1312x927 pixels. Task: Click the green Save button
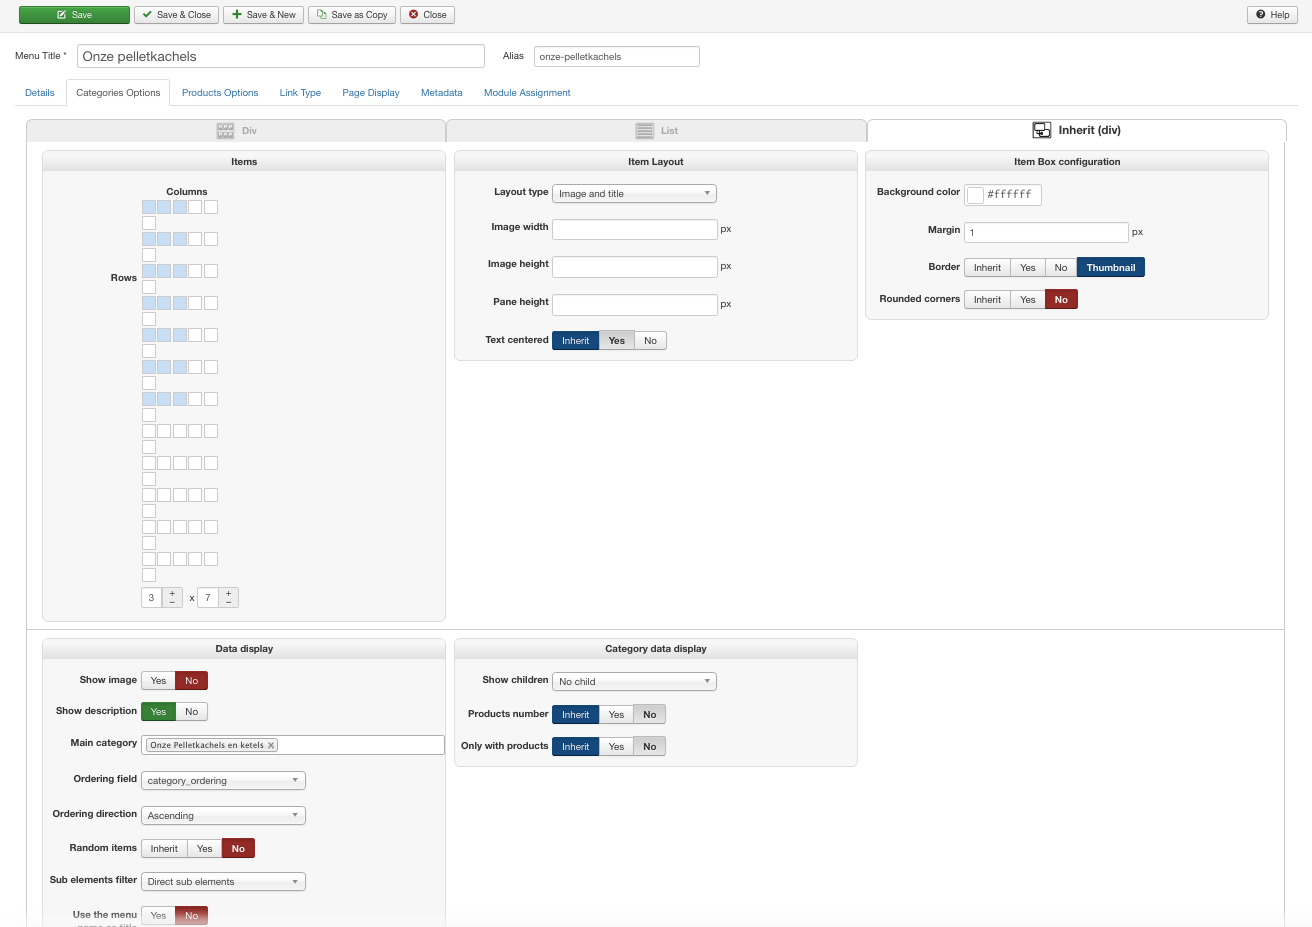[74, 15]
